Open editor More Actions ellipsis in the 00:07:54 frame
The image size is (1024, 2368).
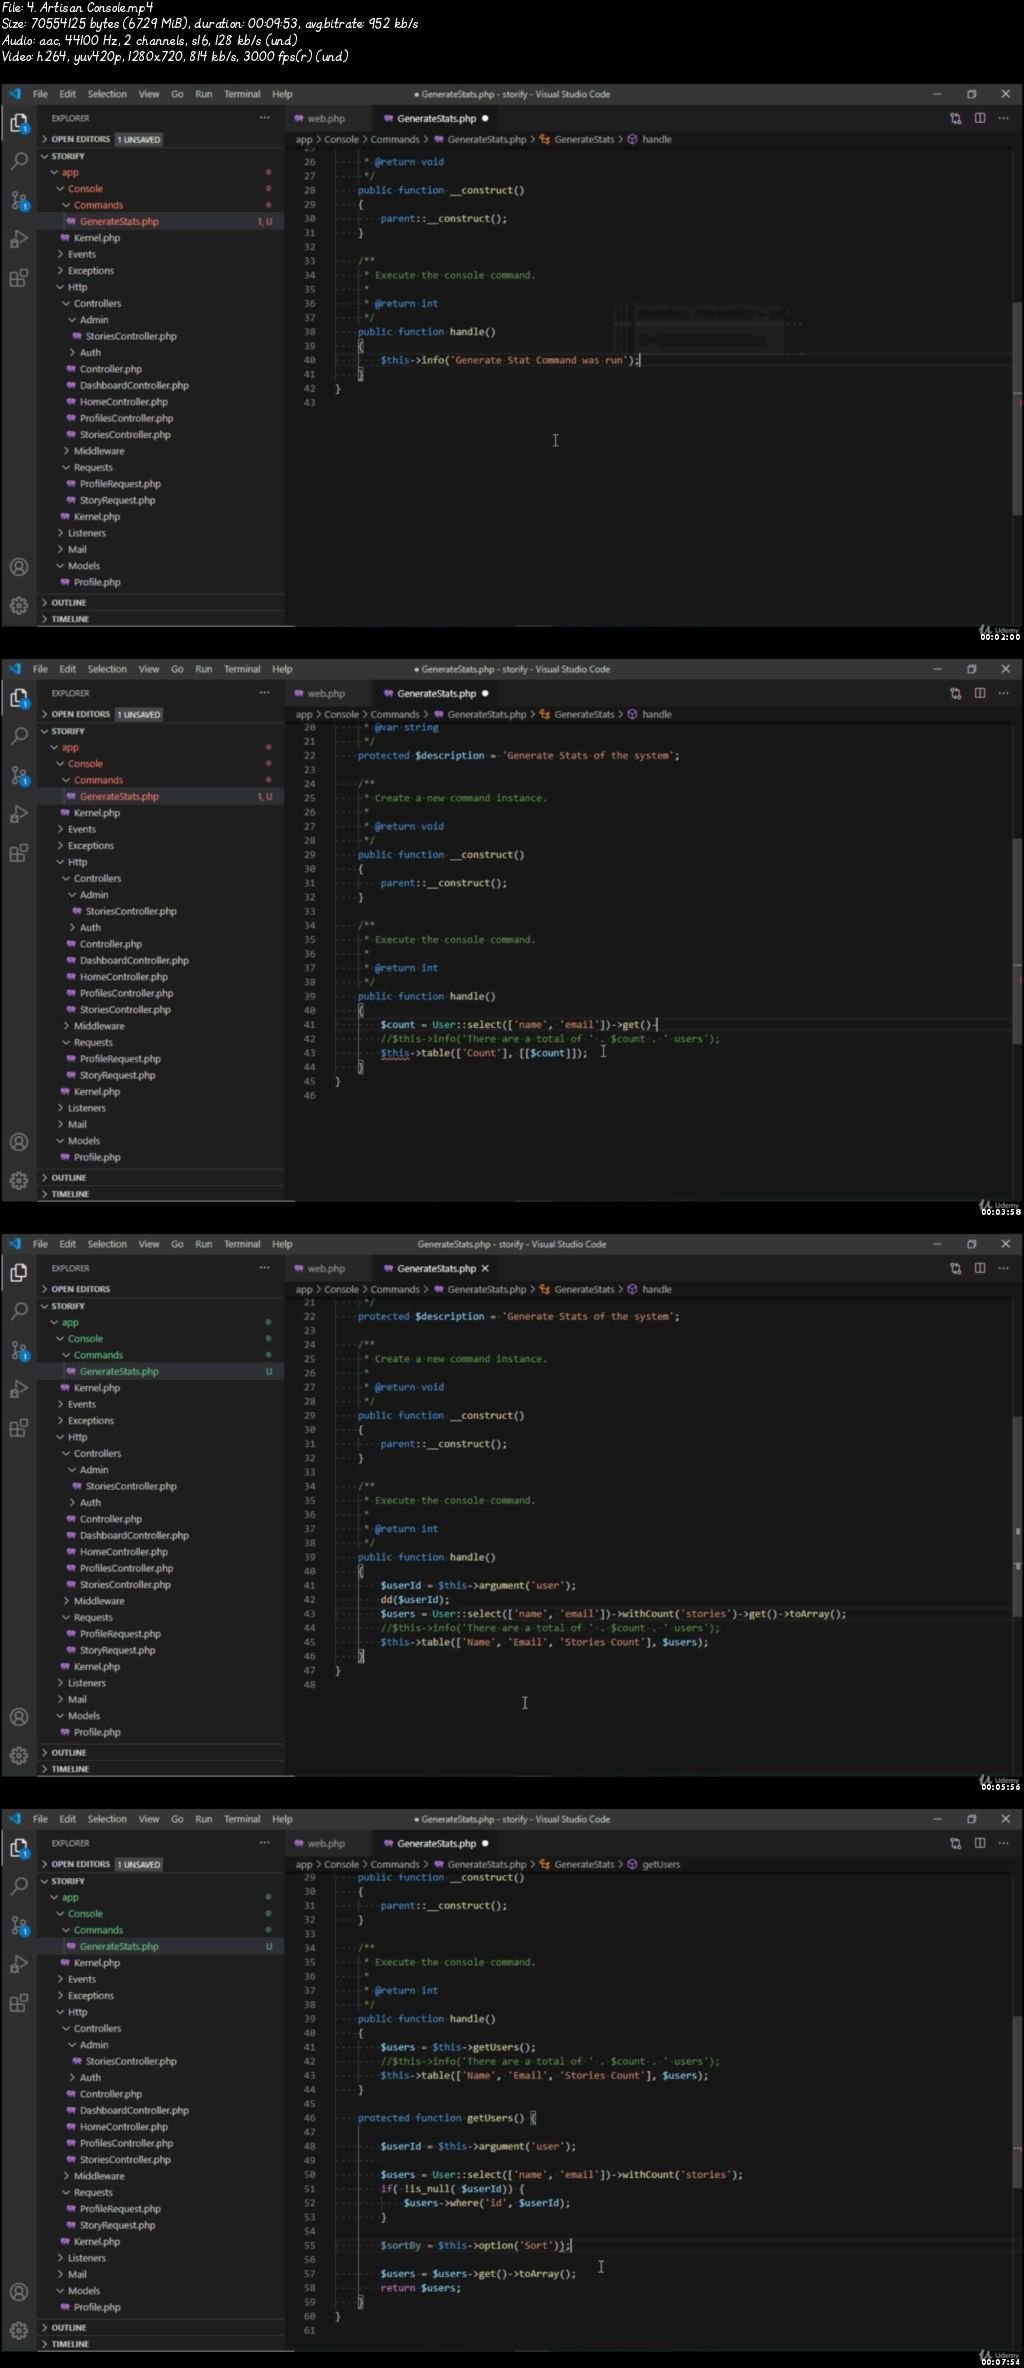(1004, 1843)
